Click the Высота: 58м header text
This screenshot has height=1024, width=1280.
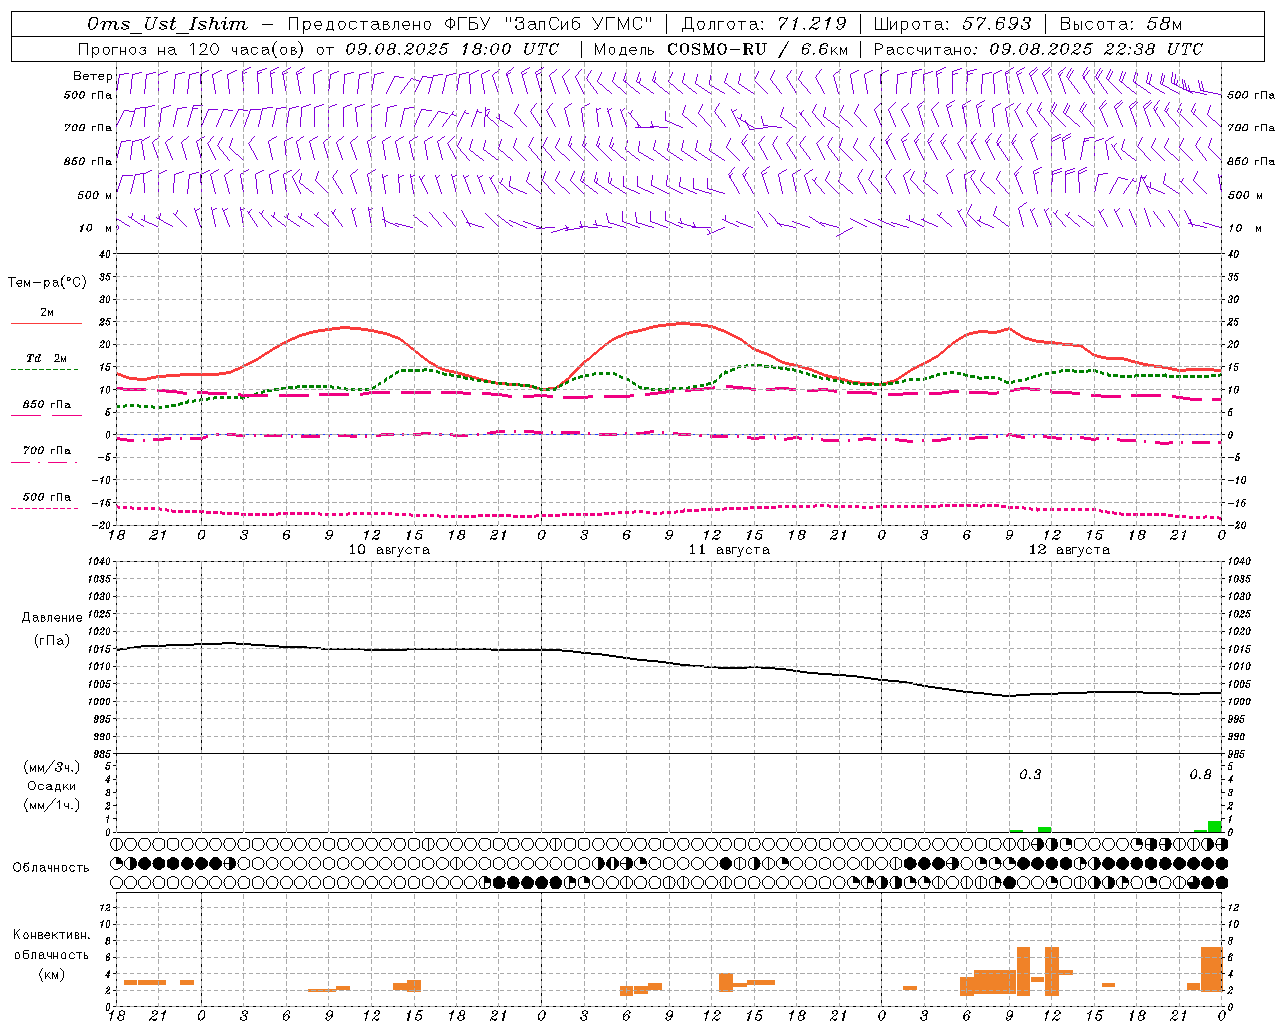[1120, 24]
